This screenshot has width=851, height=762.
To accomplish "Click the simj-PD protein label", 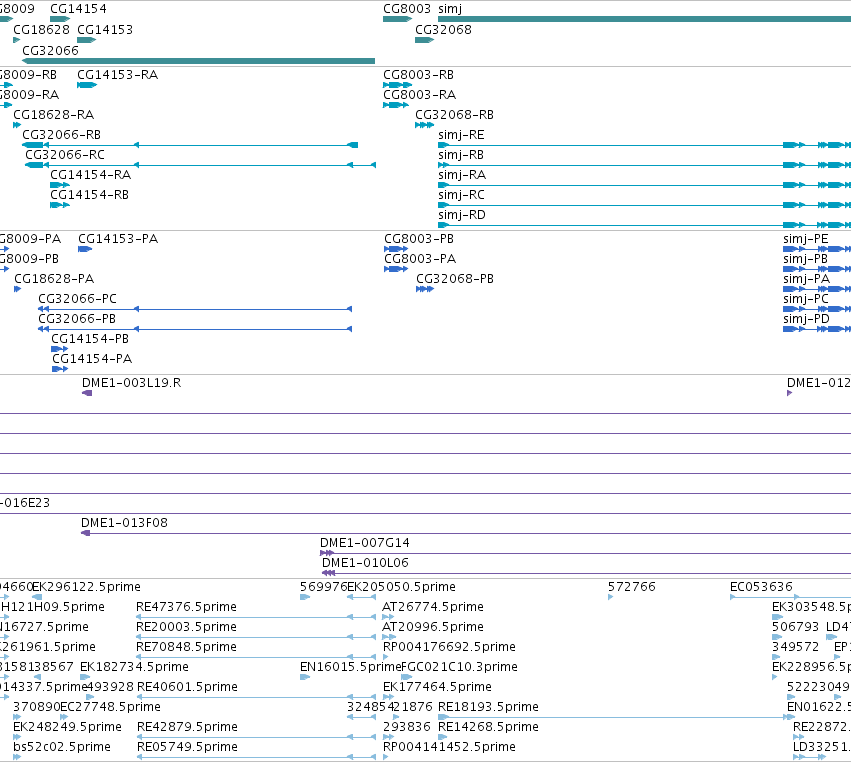I will pos(806,319).
